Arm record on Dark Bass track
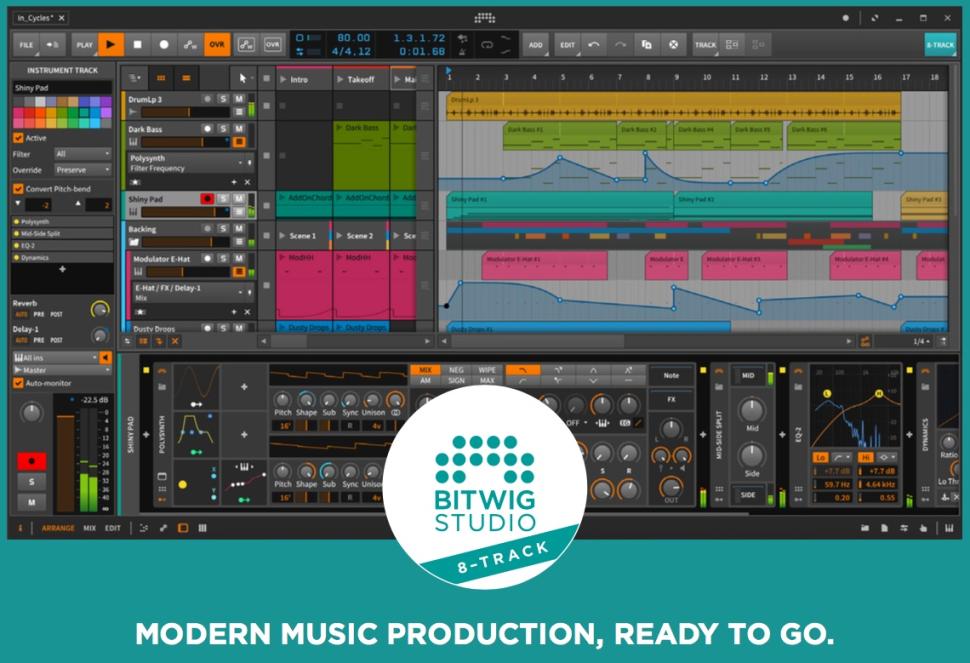 pos(207,129)
